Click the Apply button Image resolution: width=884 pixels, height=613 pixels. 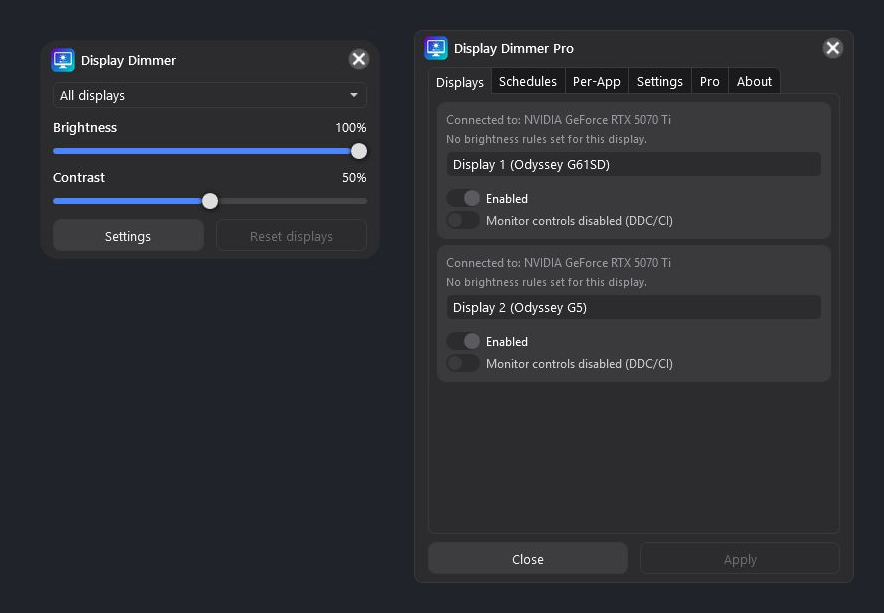click(x=740, y=559)
